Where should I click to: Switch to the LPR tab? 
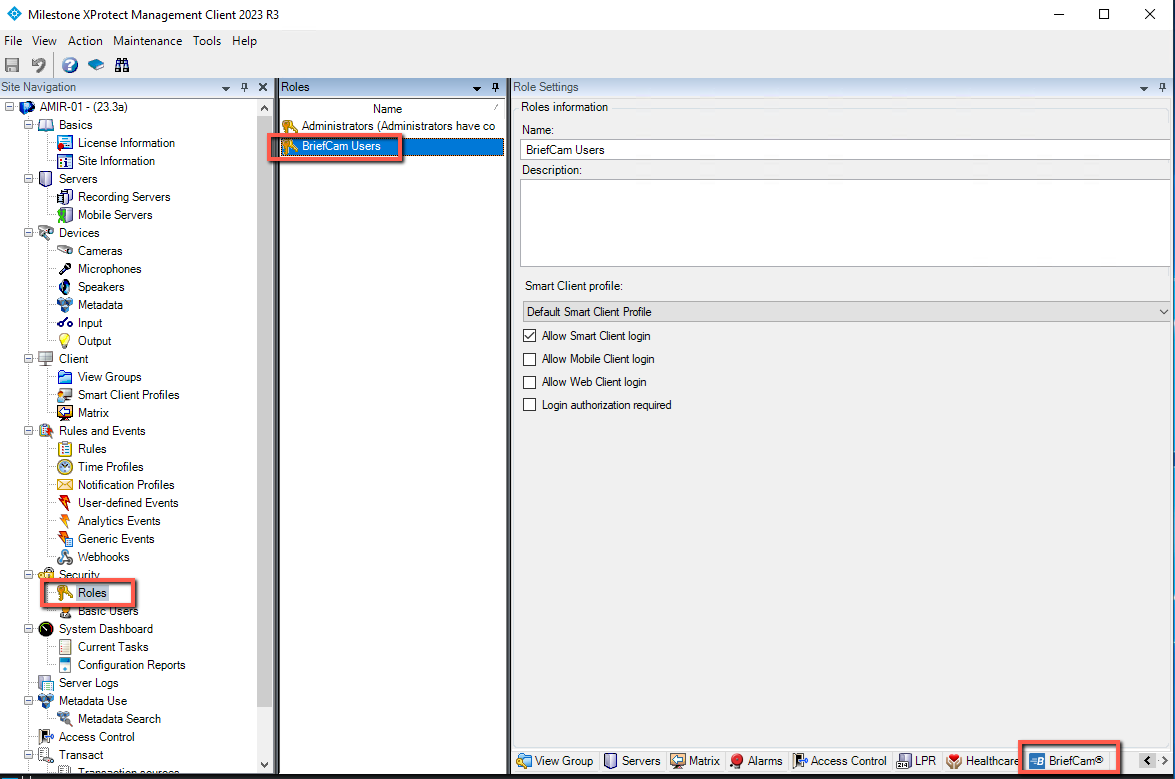coord(916,761)
